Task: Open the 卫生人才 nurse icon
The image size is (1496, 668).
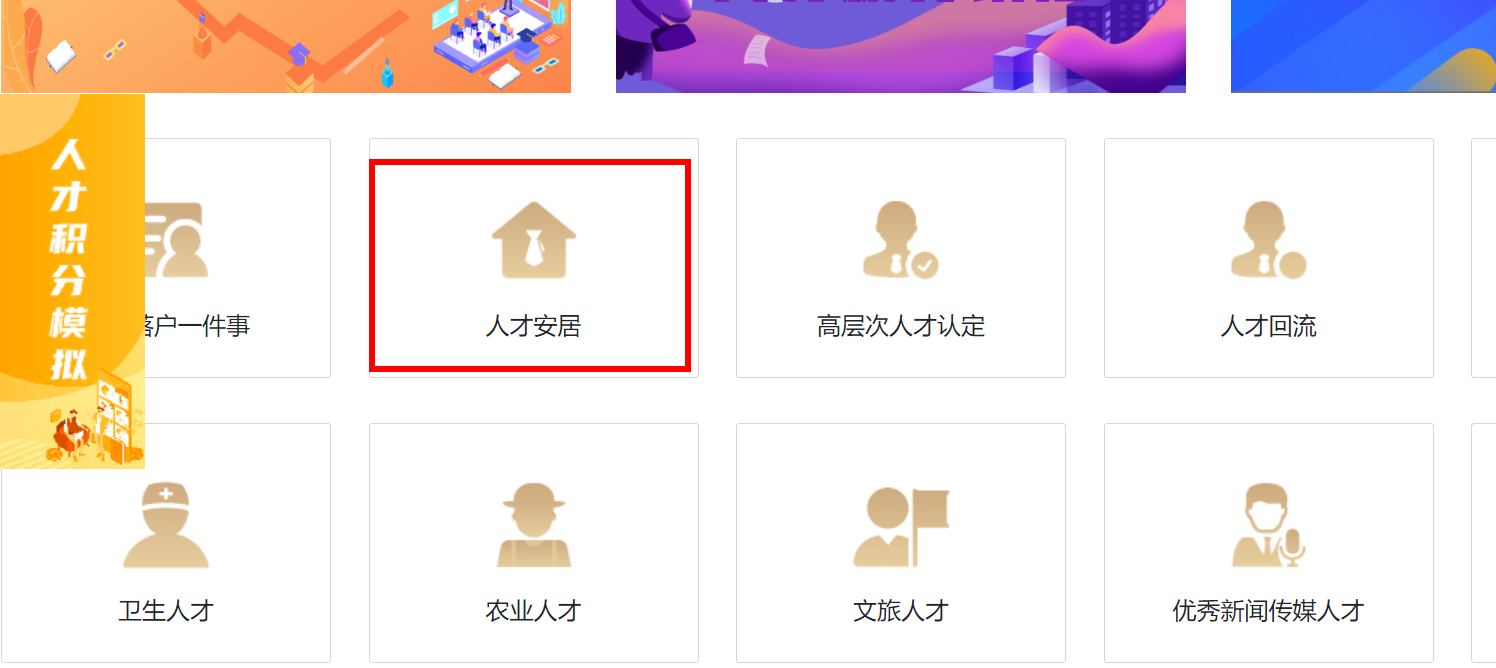Action: pos(166,525)
